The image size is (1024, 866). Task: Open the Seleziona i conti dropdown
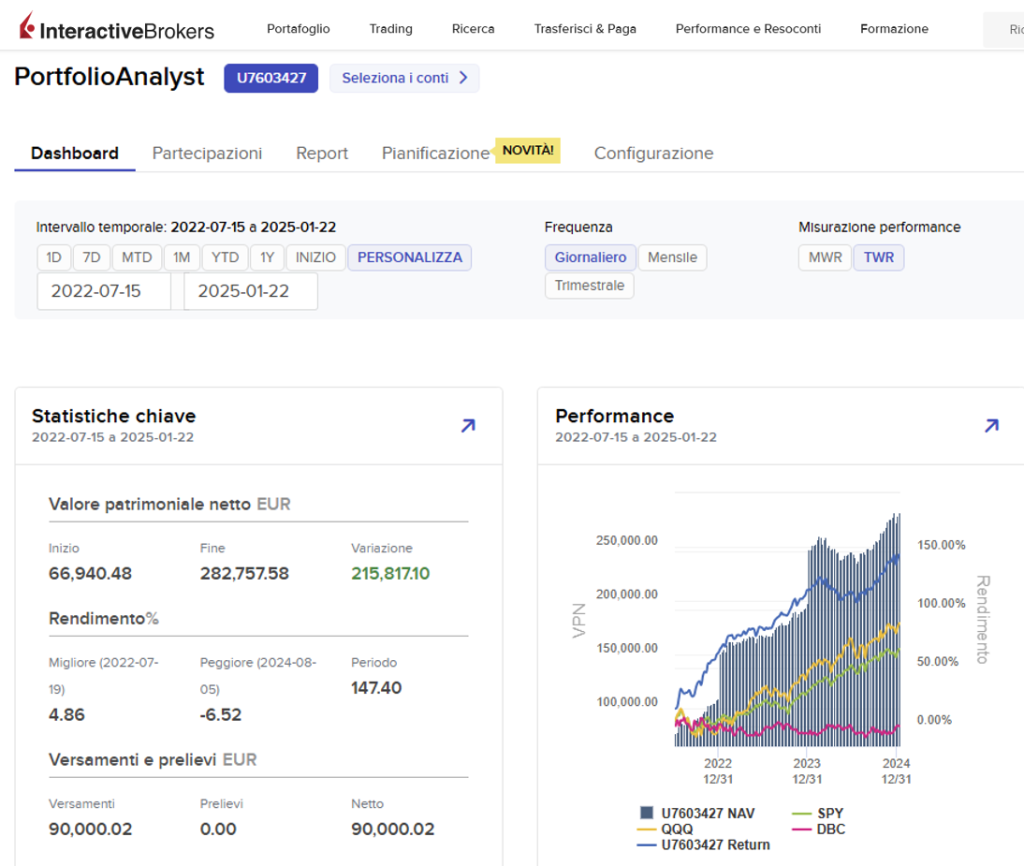coord(404,78)
